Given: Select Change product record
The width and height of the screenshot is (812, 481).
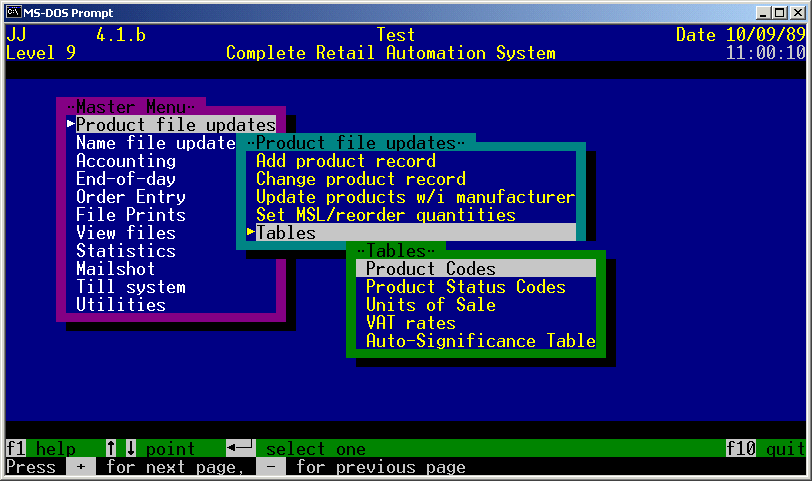Looking at the screenshot, I should tap(360, 179).
